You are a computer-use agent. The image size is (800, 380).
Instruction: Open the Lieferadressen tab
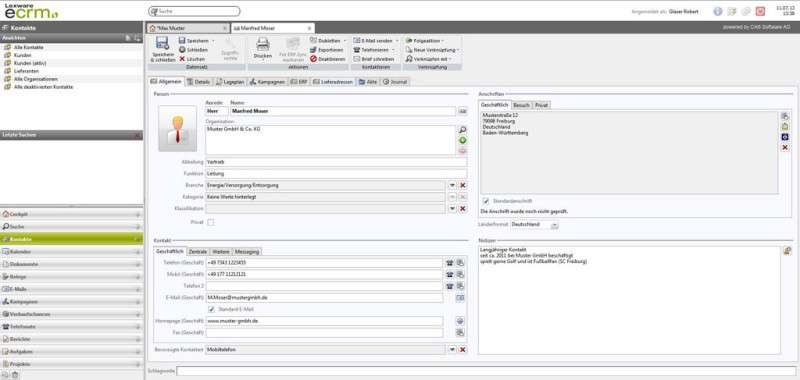click(x=333, y=81)
